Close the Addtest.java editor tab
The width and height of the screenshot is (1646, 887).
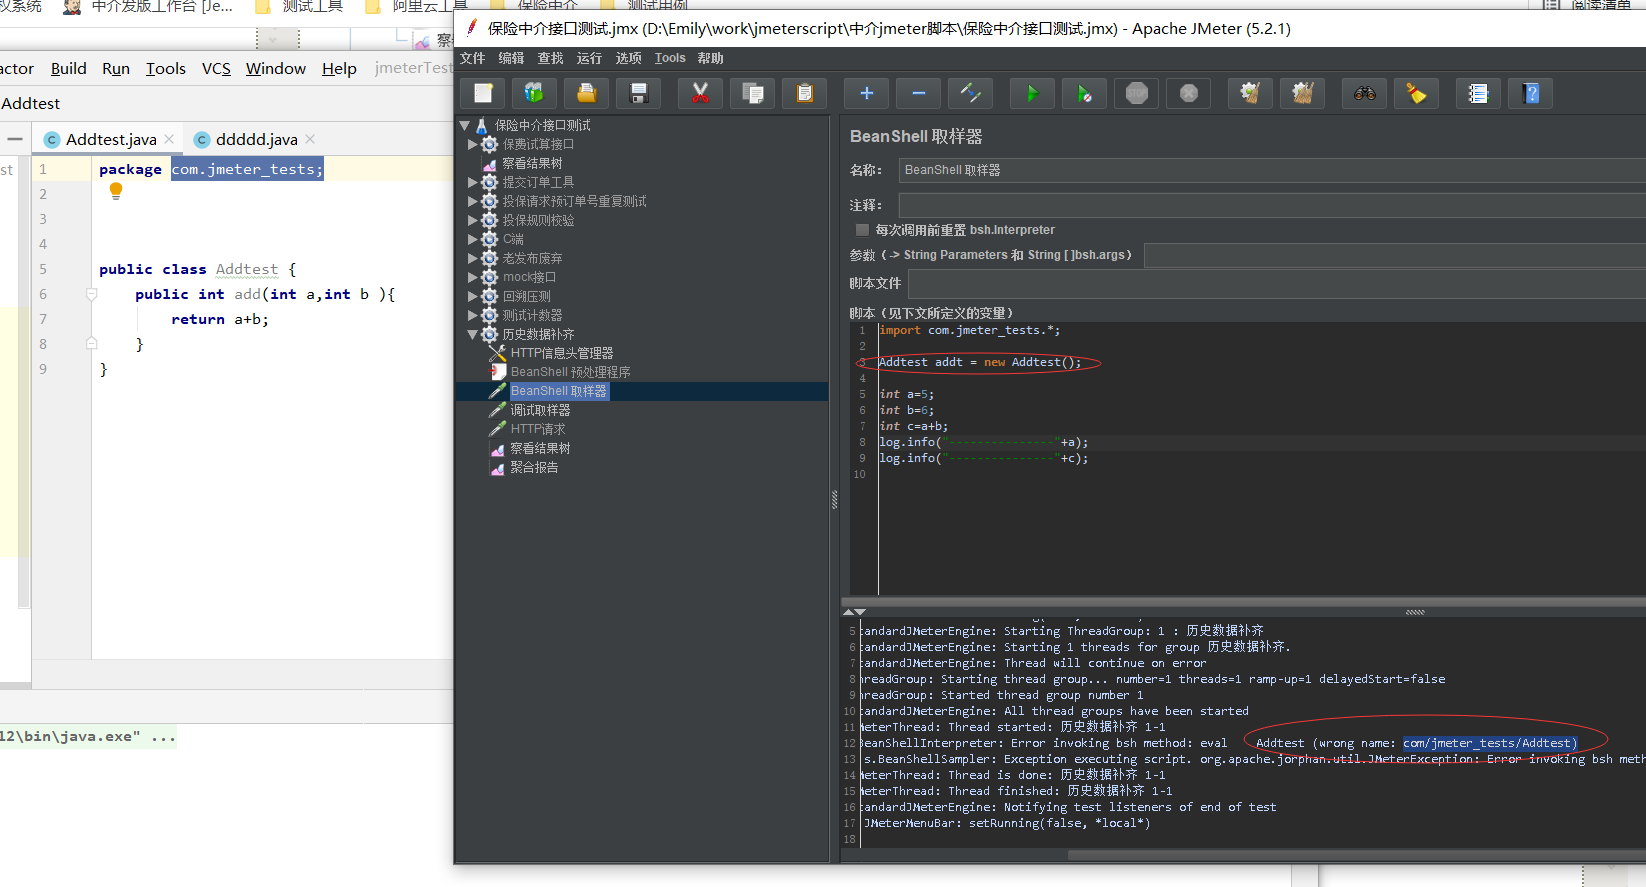[x=169, y=139]
